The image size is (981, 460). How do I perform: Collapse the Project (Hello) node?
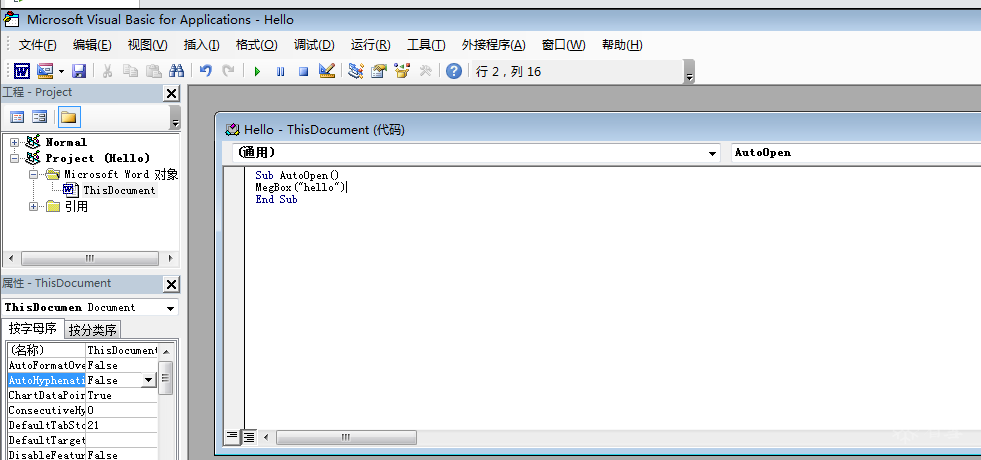click(x=14, y=159)
